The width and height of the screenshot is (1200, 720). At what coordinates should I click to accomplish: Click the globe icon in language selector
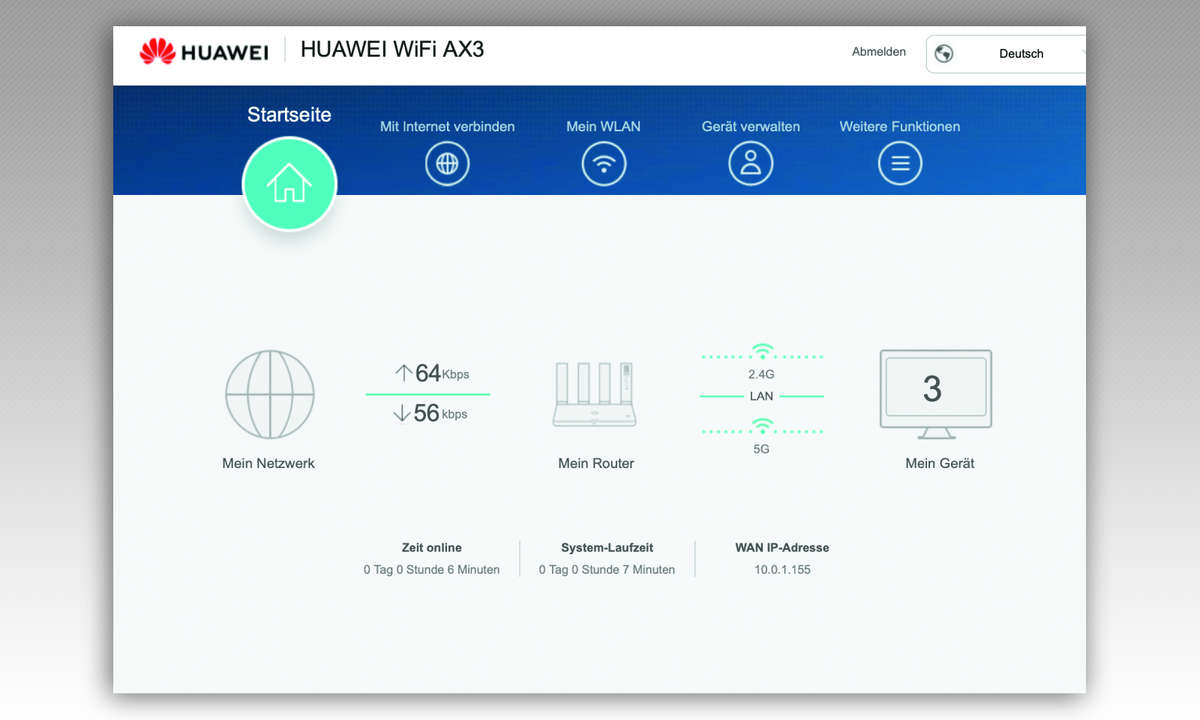[944, 54]
